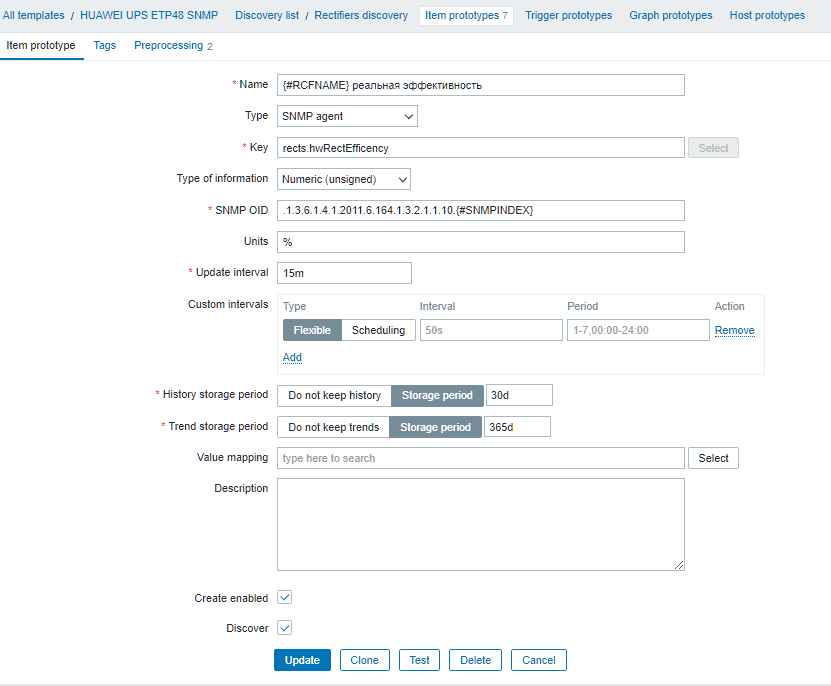Click the Update button to save
This screenshot has width=831, height=686.
point(302,660)
